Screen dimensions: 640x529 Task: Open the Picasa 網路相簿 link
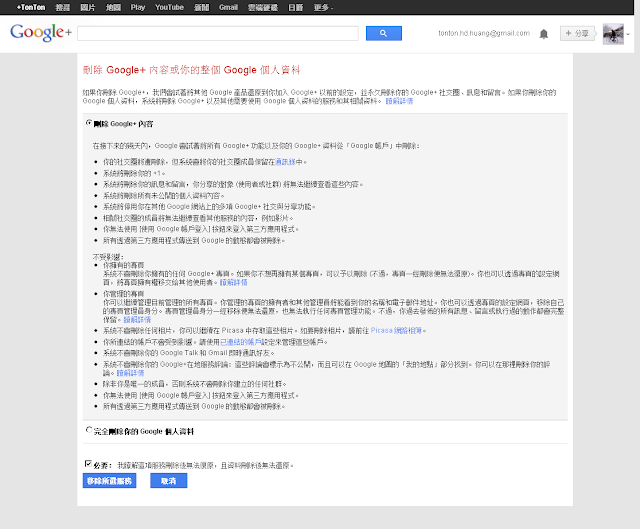396,330
